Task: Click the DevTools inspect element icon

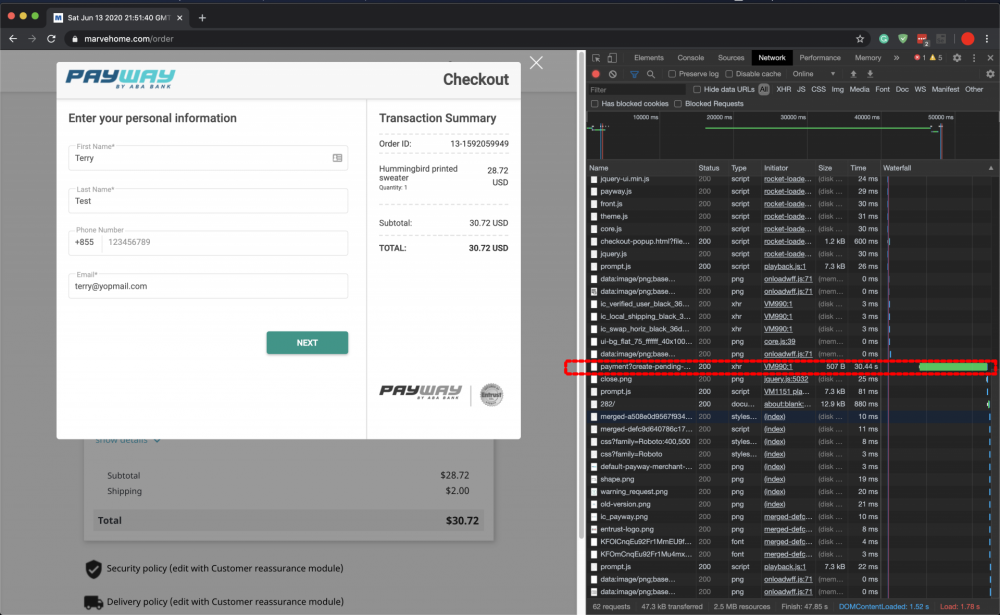Action: pyautogui.click(x=596, y=58)
